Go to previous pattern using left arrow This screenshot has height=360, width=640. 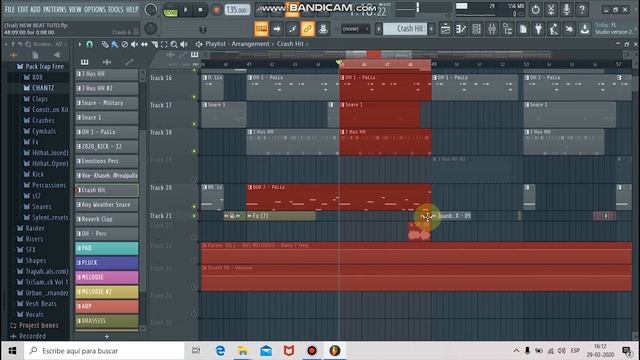(x=379, y=29)
